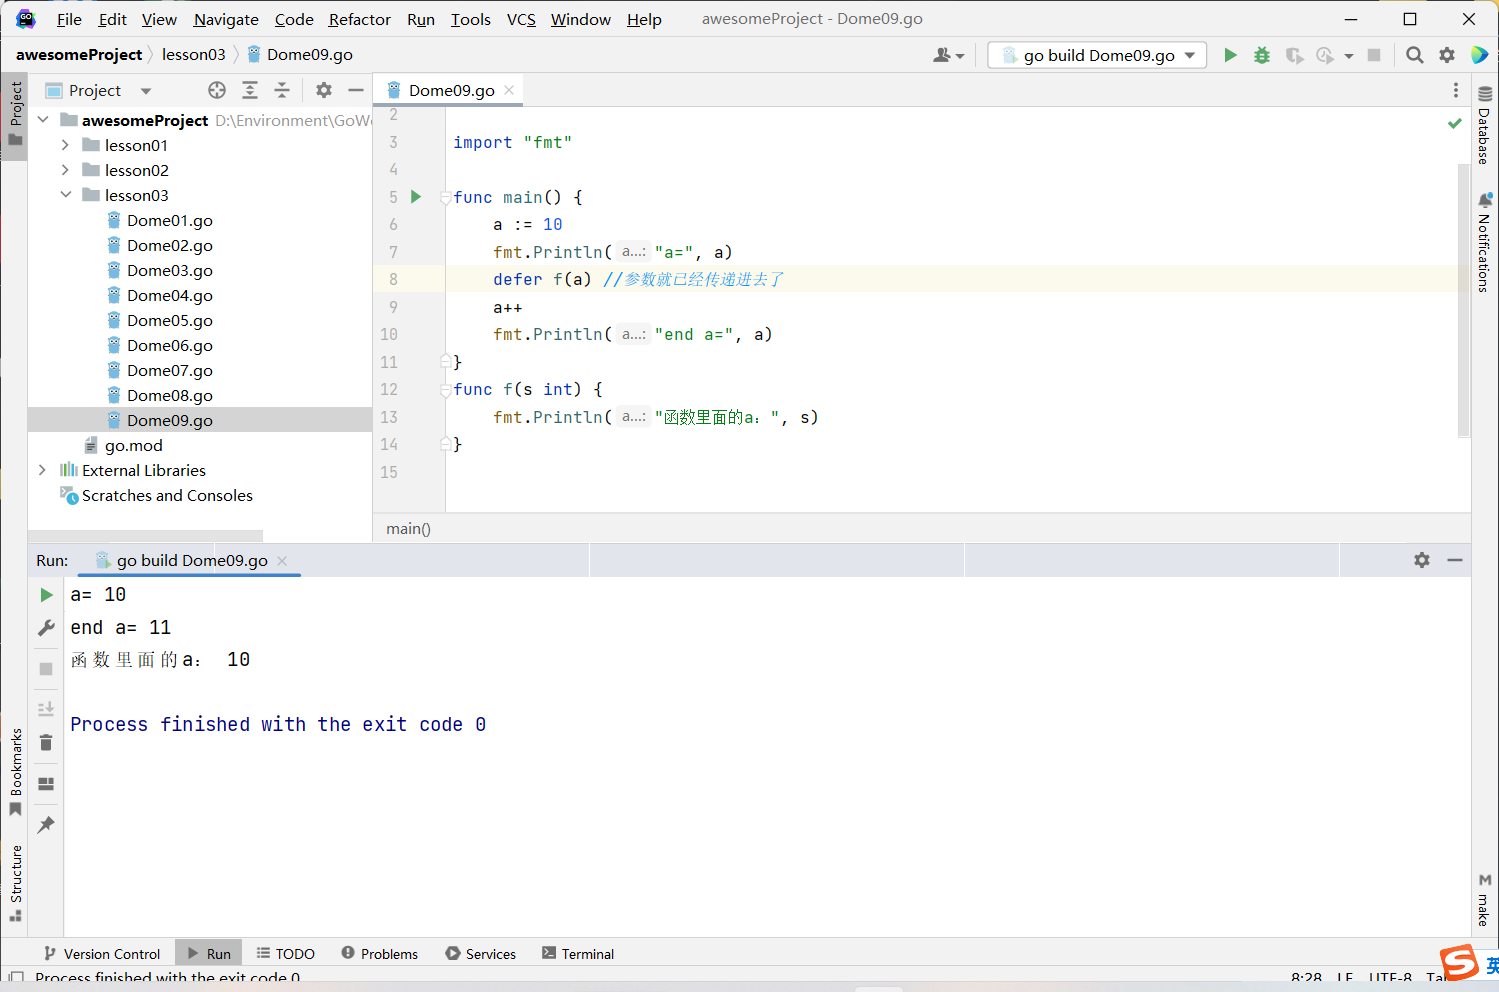Toggle the Bookmarks tool window on left edge
The width and height of the screenshot is (1499, 992).
click(x=15, y=770)
